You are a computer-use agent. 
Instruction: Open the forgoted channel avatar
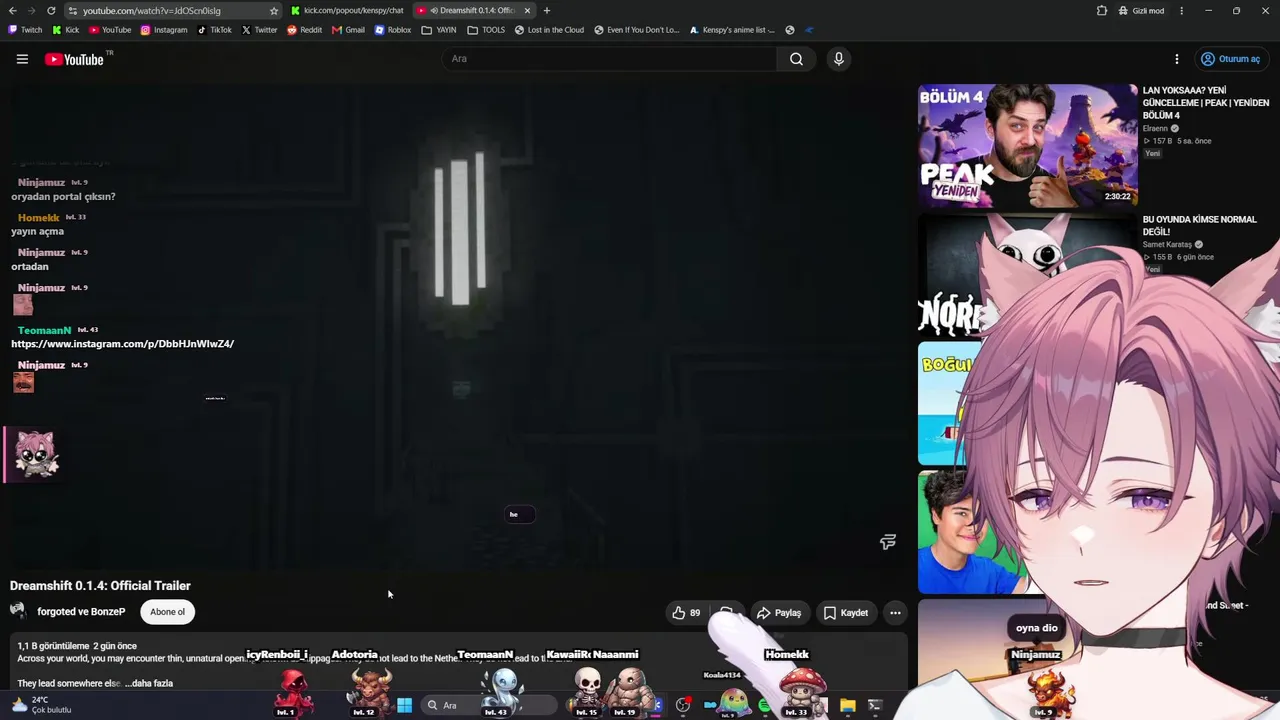18,611
